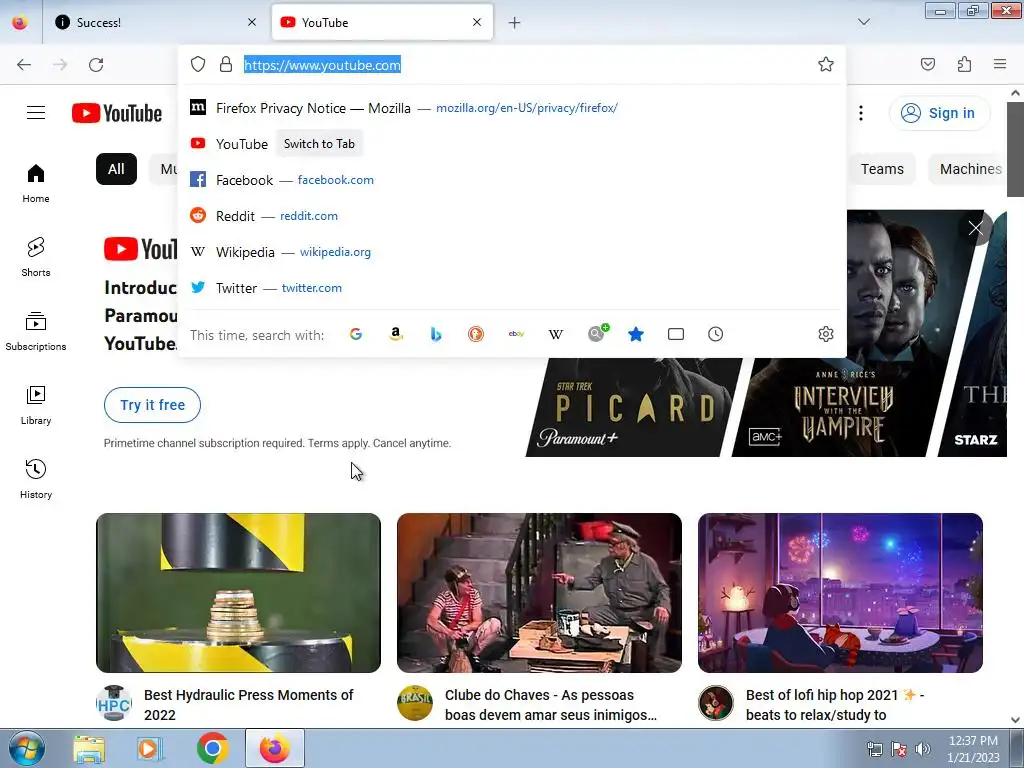Choose the Twitter suggestion

point(512,287)
